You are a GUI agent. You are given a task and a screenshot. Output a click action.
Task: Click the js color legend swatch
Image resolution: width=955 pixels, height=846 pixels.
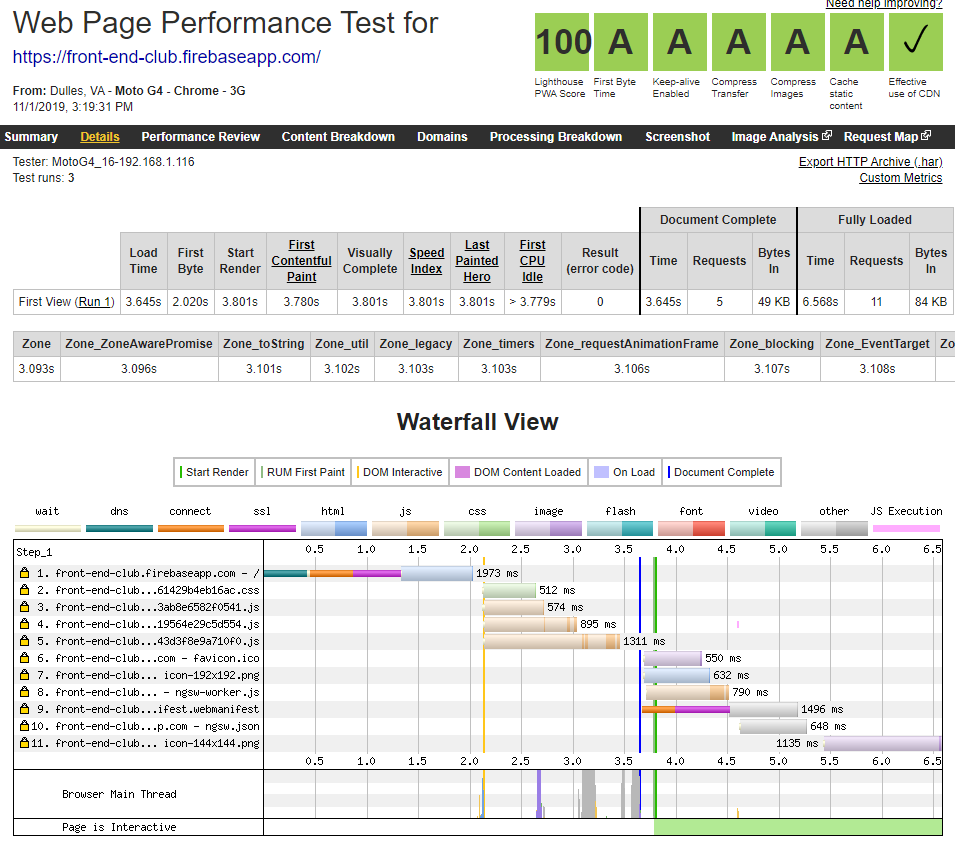(406, 528)
